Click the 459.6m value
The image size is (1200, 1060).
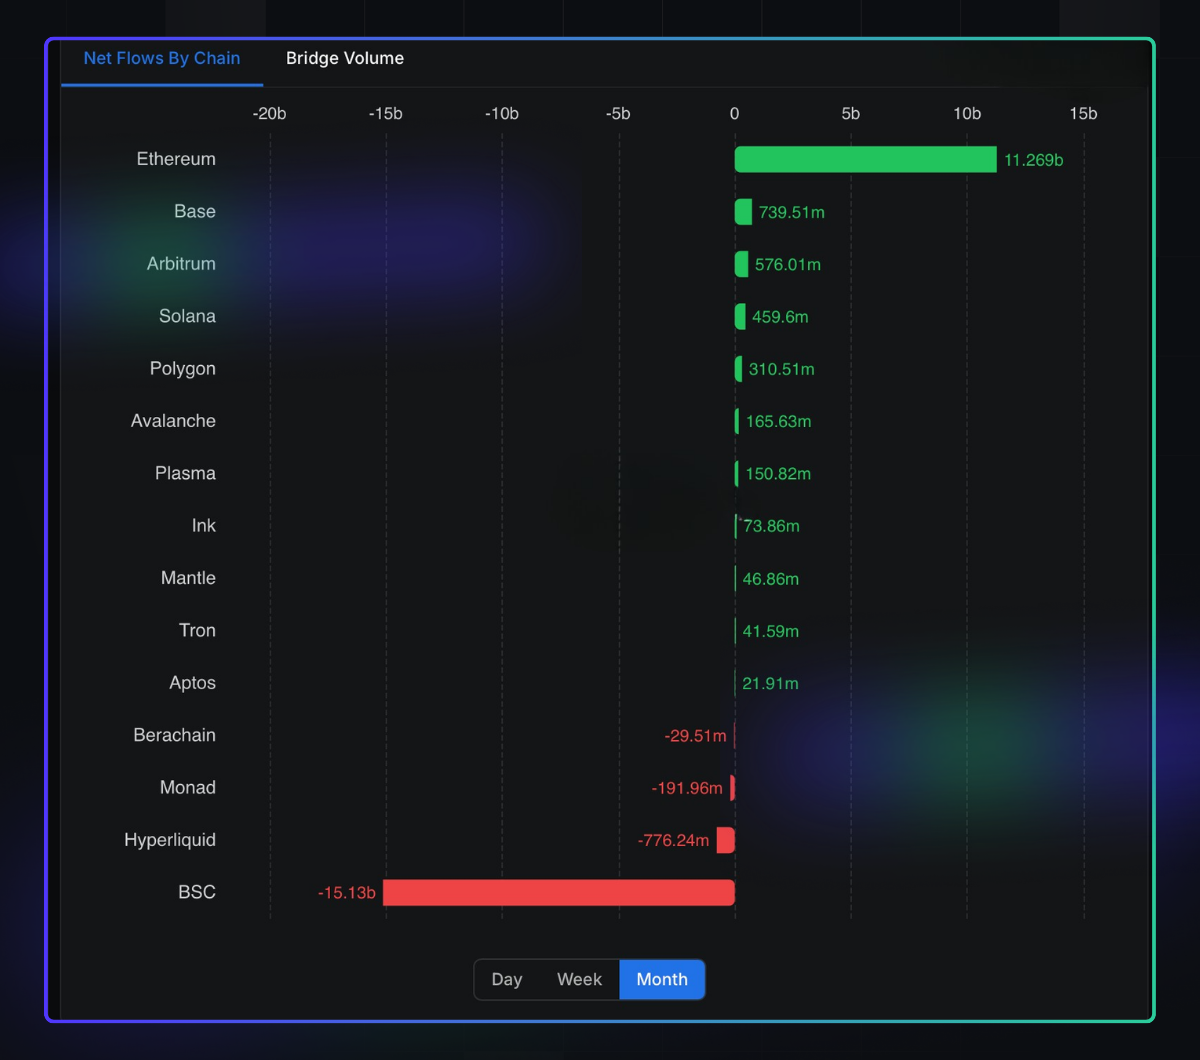(x=780, y=317)
